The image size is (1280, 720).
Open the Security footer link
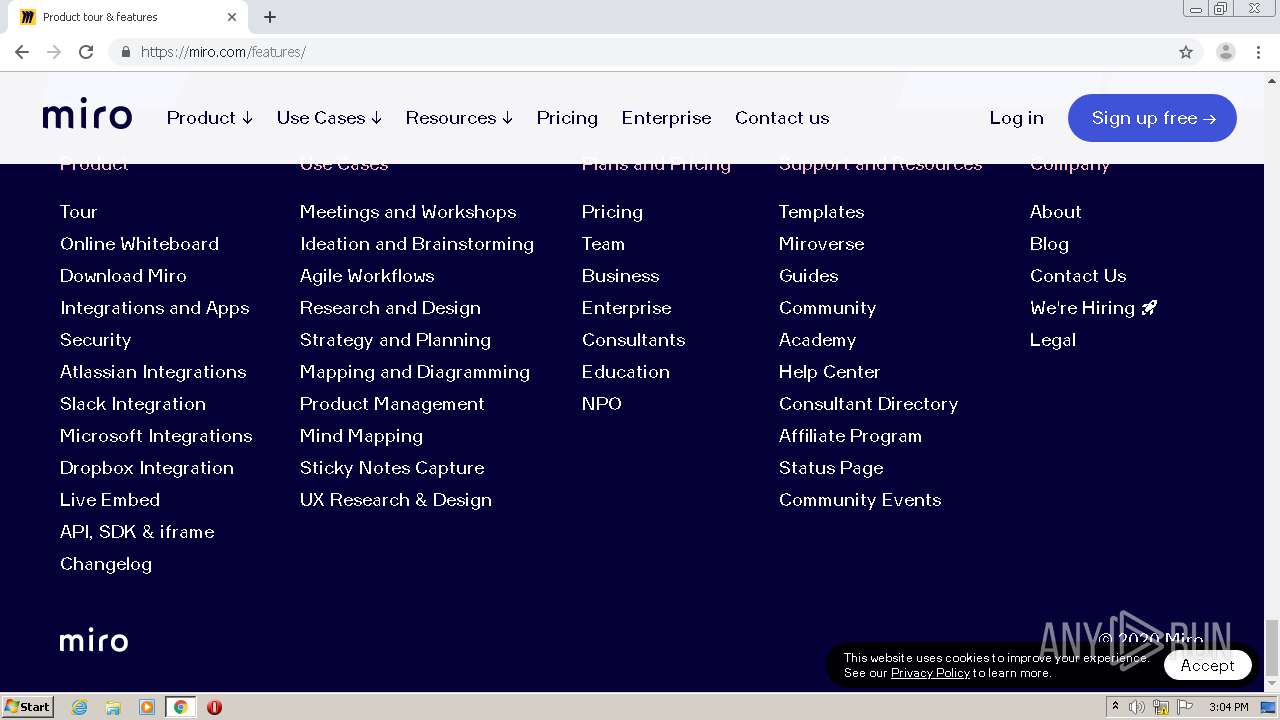(x=95, y=340)
